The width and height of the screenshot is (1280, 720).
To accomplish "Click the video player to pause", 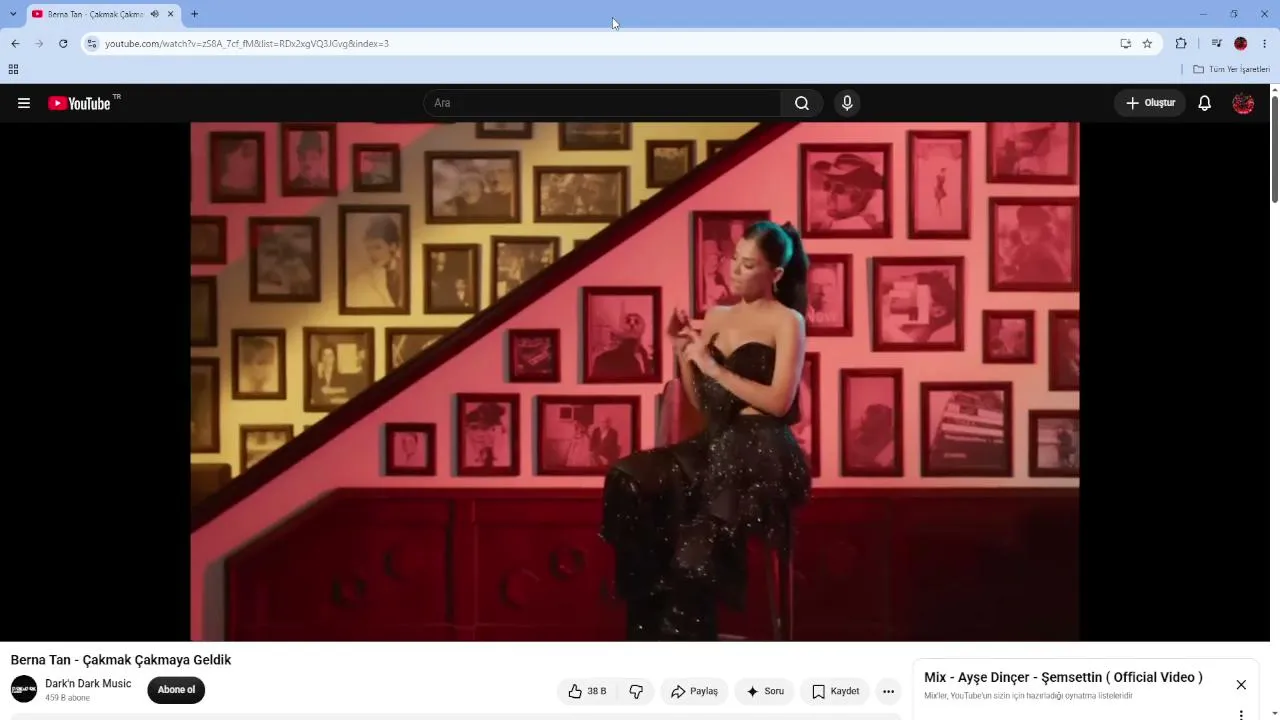I will coord(635,381).
